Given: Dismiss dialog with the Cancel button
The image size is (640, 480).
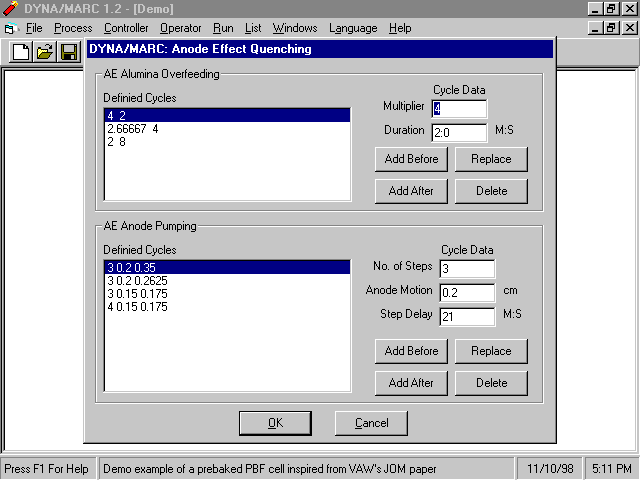Looking at the screenshot, I should click(371, 423).
